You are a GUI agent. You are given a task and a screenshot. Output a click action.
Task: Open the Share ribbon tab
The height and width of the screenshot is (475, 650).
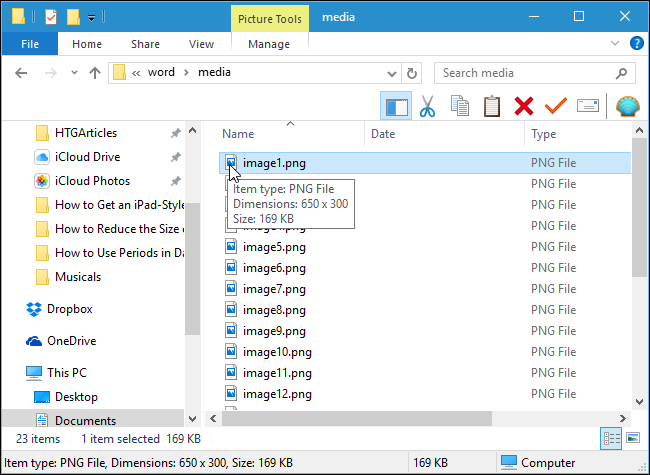(145, 44)
